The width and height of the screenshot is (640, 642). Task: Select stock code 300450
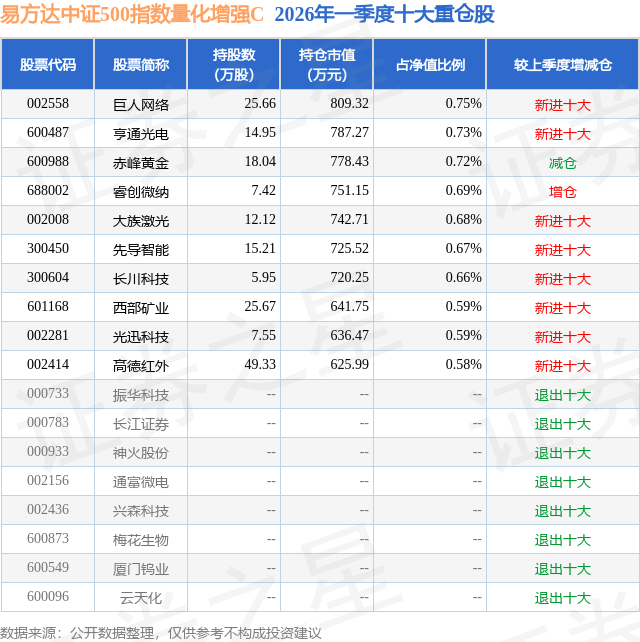pyautogui.click(x=48, y=249)
